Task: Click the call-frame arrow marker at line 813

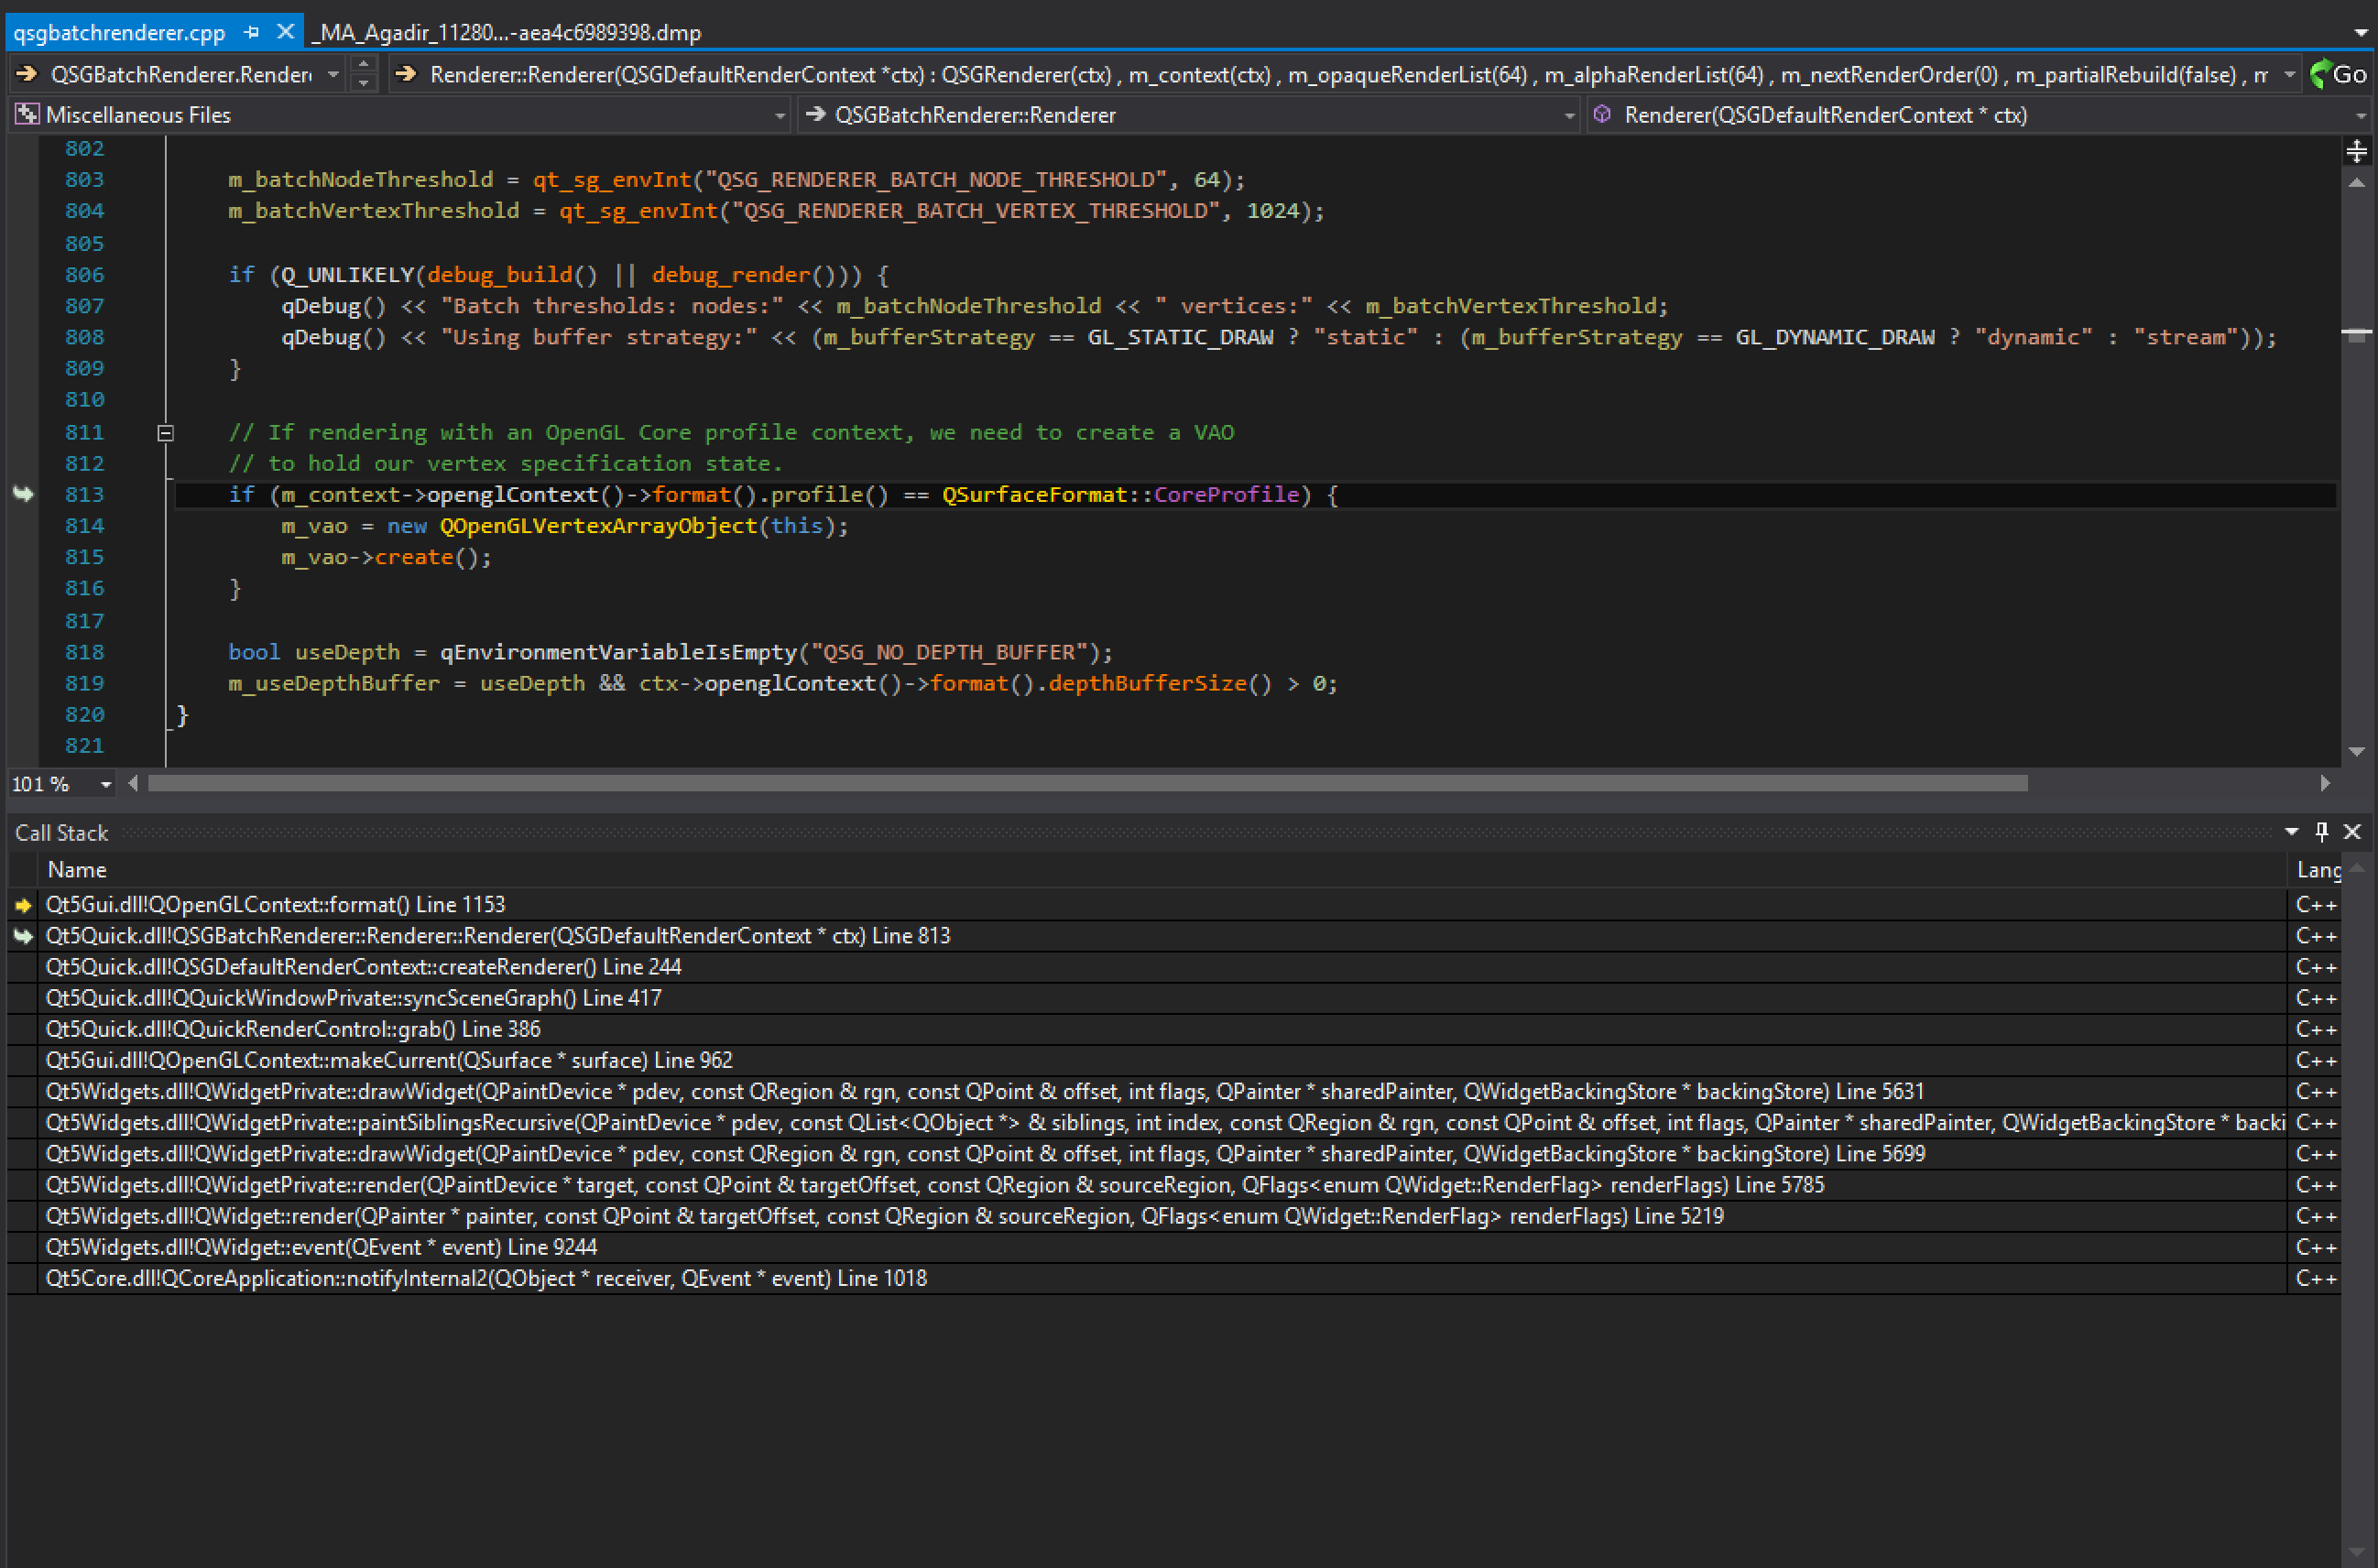Action: coord(23,494)
